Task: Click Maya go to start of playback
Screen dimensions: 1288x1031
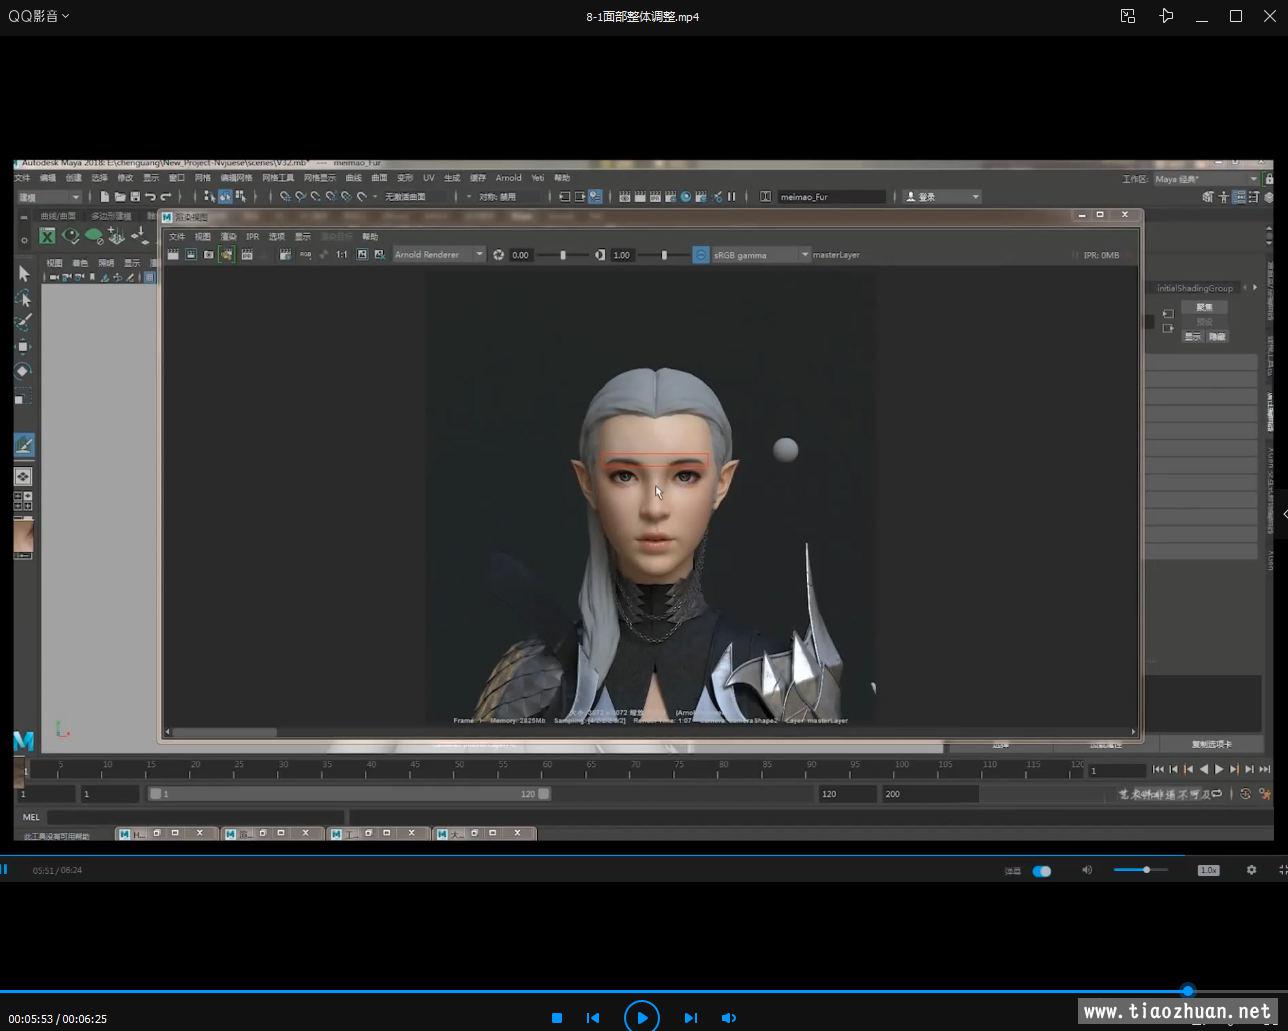Action: tap(1158, 769)
